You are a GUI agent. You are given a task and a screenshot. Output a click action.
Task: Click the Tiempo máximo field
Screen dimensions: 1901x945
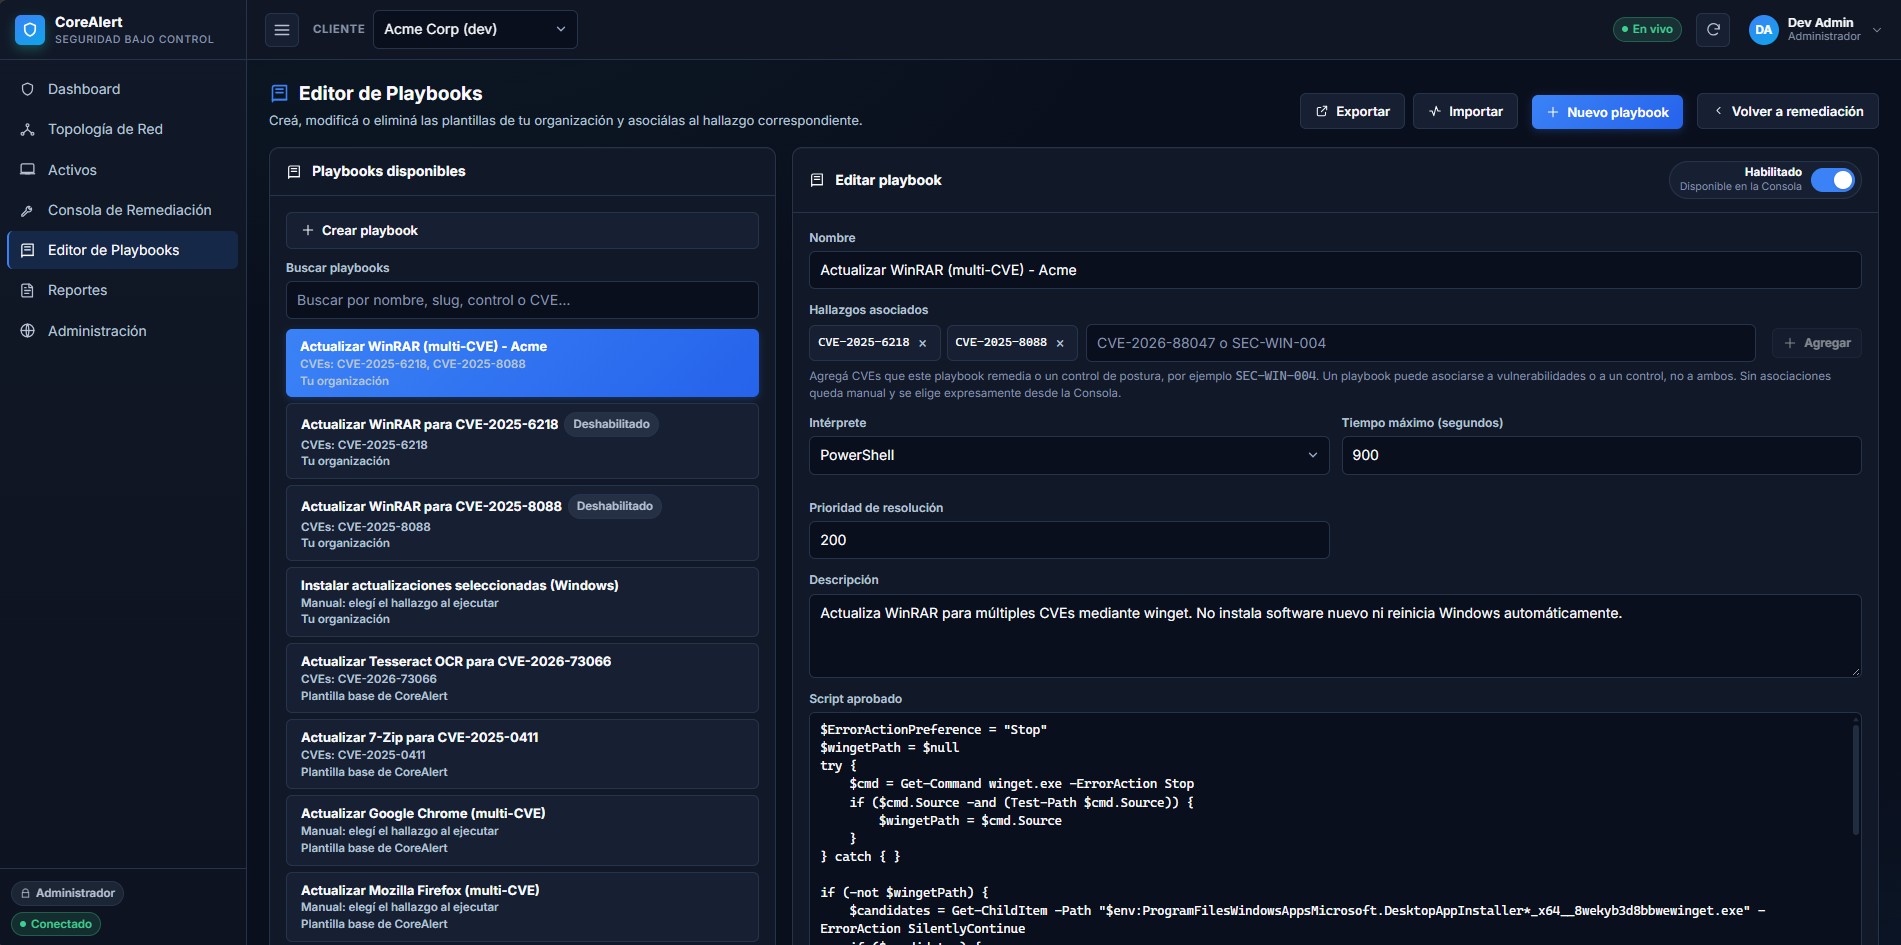(1601, 455)
